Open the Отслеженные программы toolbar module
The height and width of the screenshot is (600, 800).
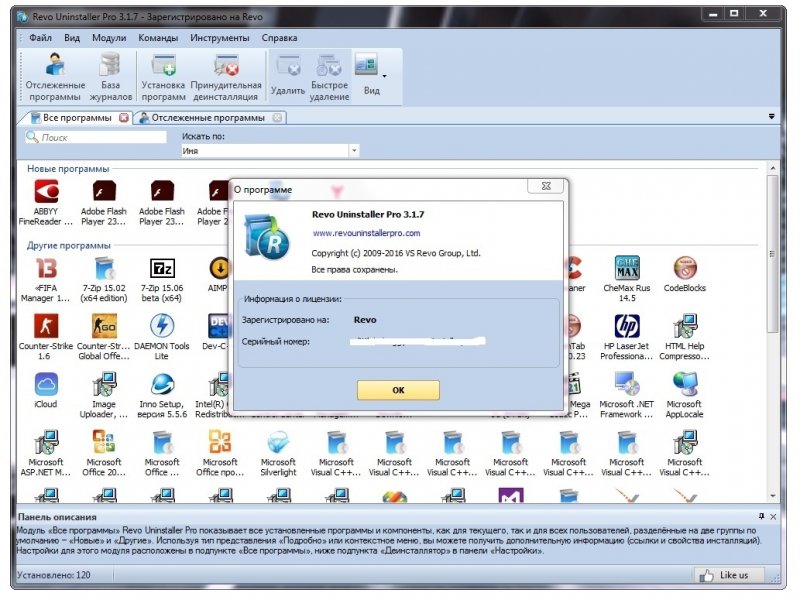point(55,77)
